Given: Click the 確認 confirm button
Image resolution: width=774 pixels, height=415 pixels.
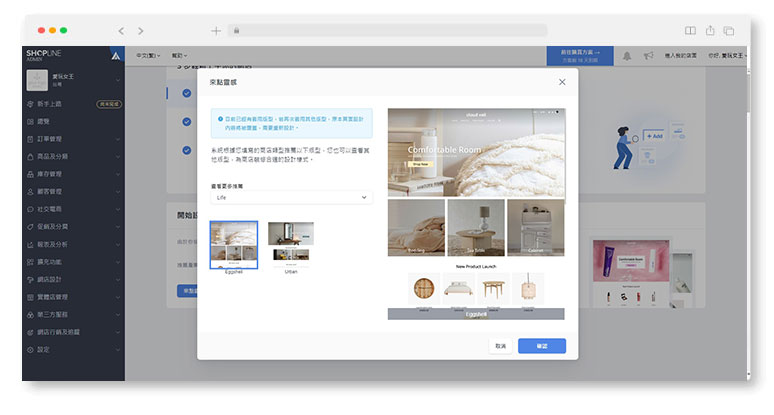Looking at the screenshot, I should [541, 346].
